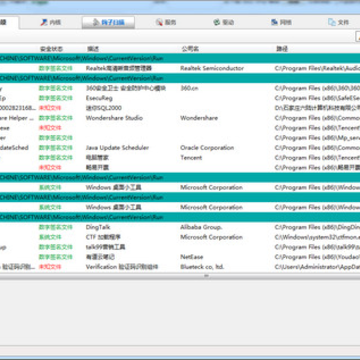
Task: Click the C:\Program Files (x86)\360 path
Action: click(317, 88)
